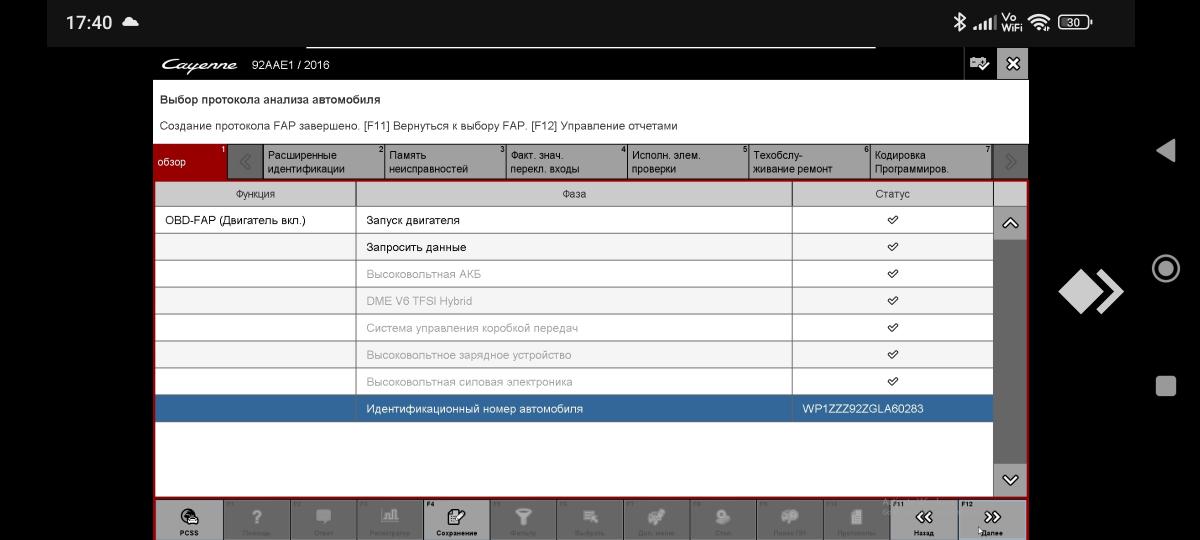Switch to the Память неисправностей tab

tap(445, 162)
